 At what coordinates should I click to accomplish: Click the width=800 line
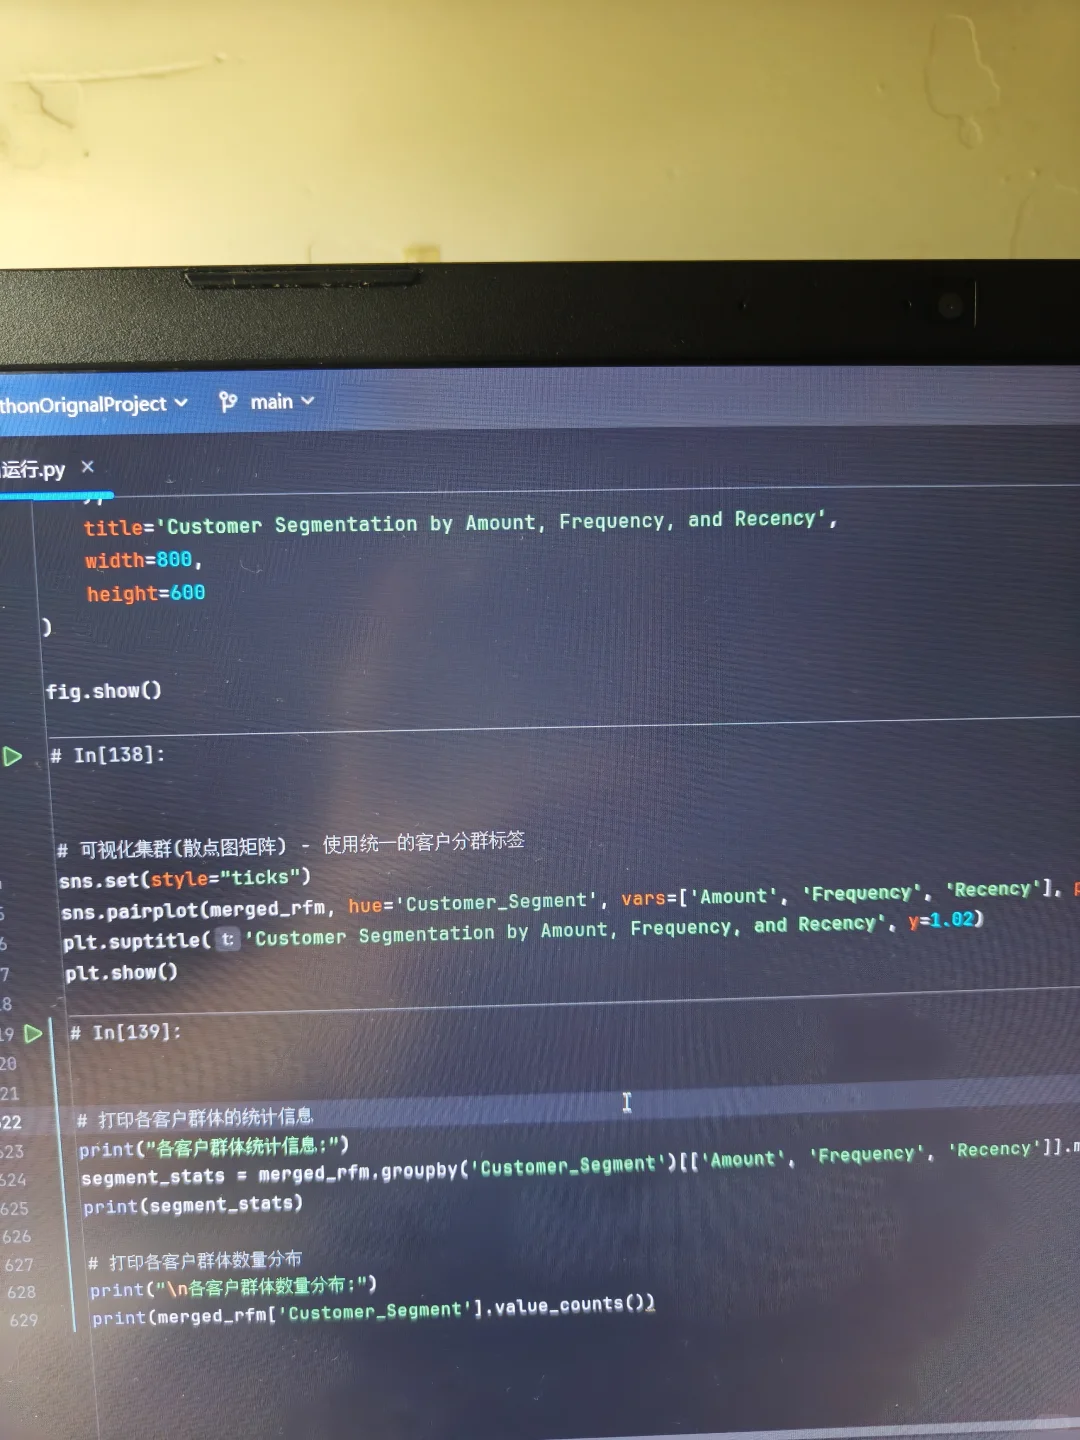click(x=143, y=560)
